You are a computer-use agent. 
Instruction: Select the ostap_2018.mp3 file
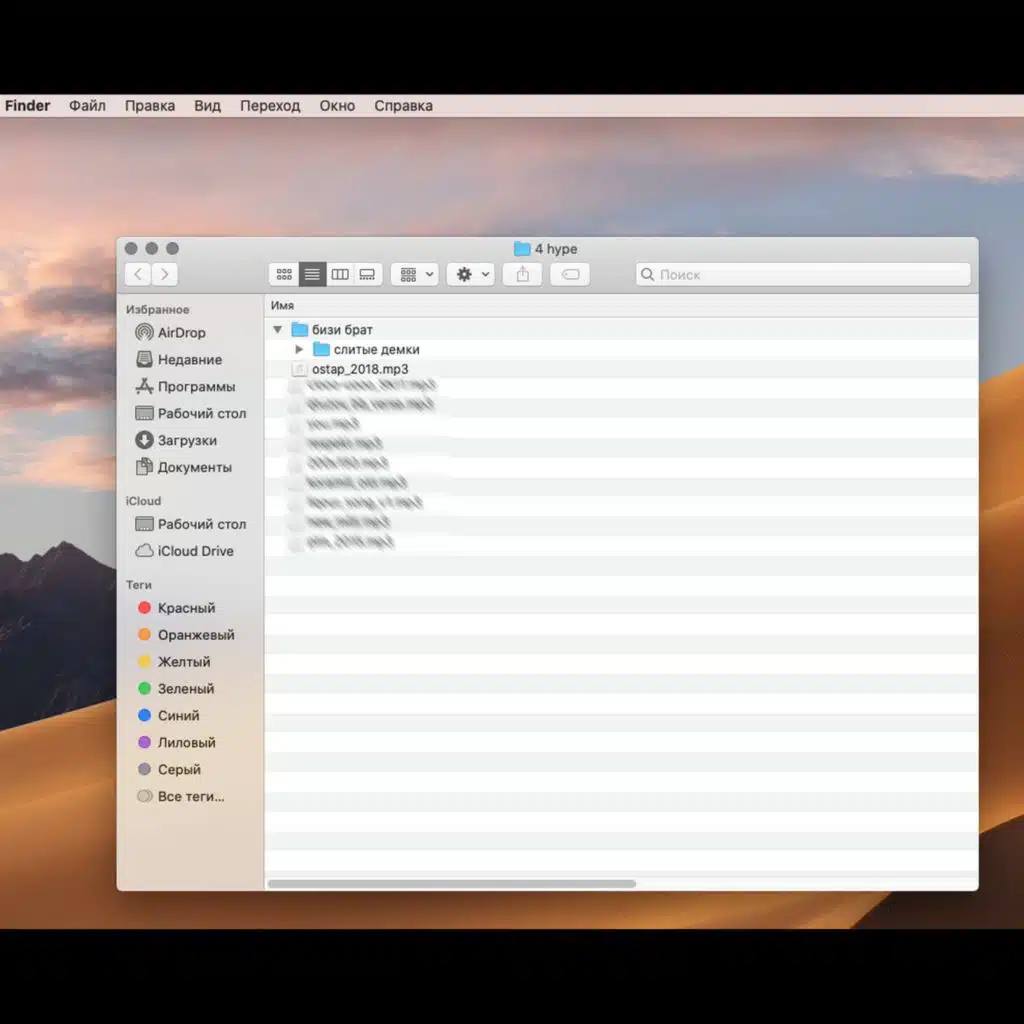(x=360, y=369)
